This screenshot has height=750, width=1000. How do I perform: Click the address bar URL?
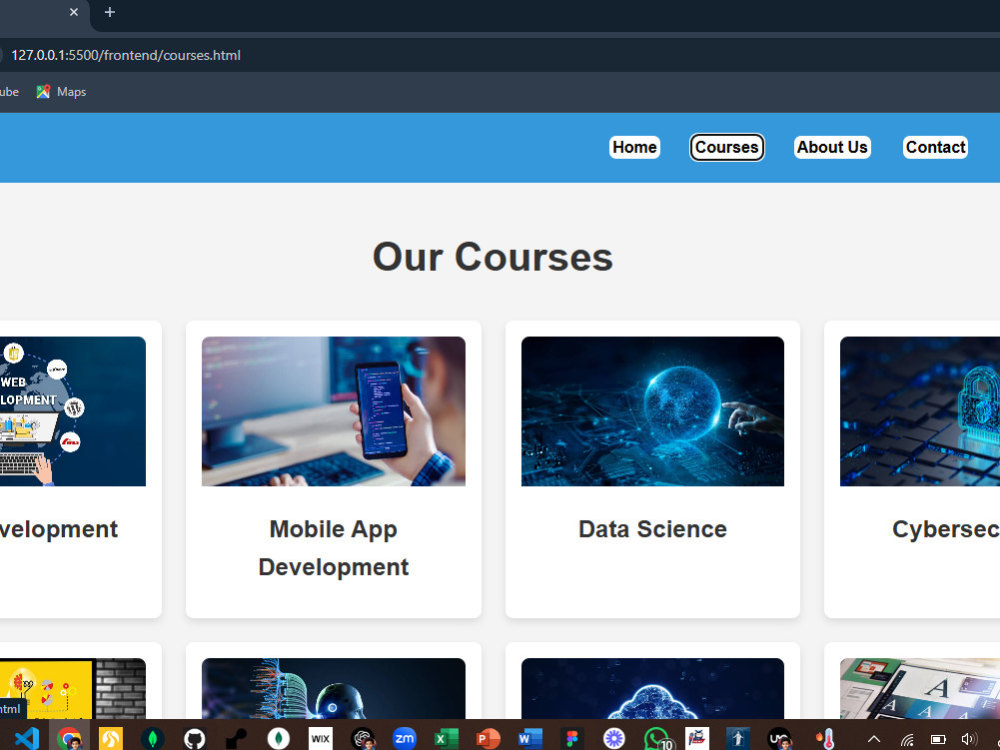(x=126, y=55)
